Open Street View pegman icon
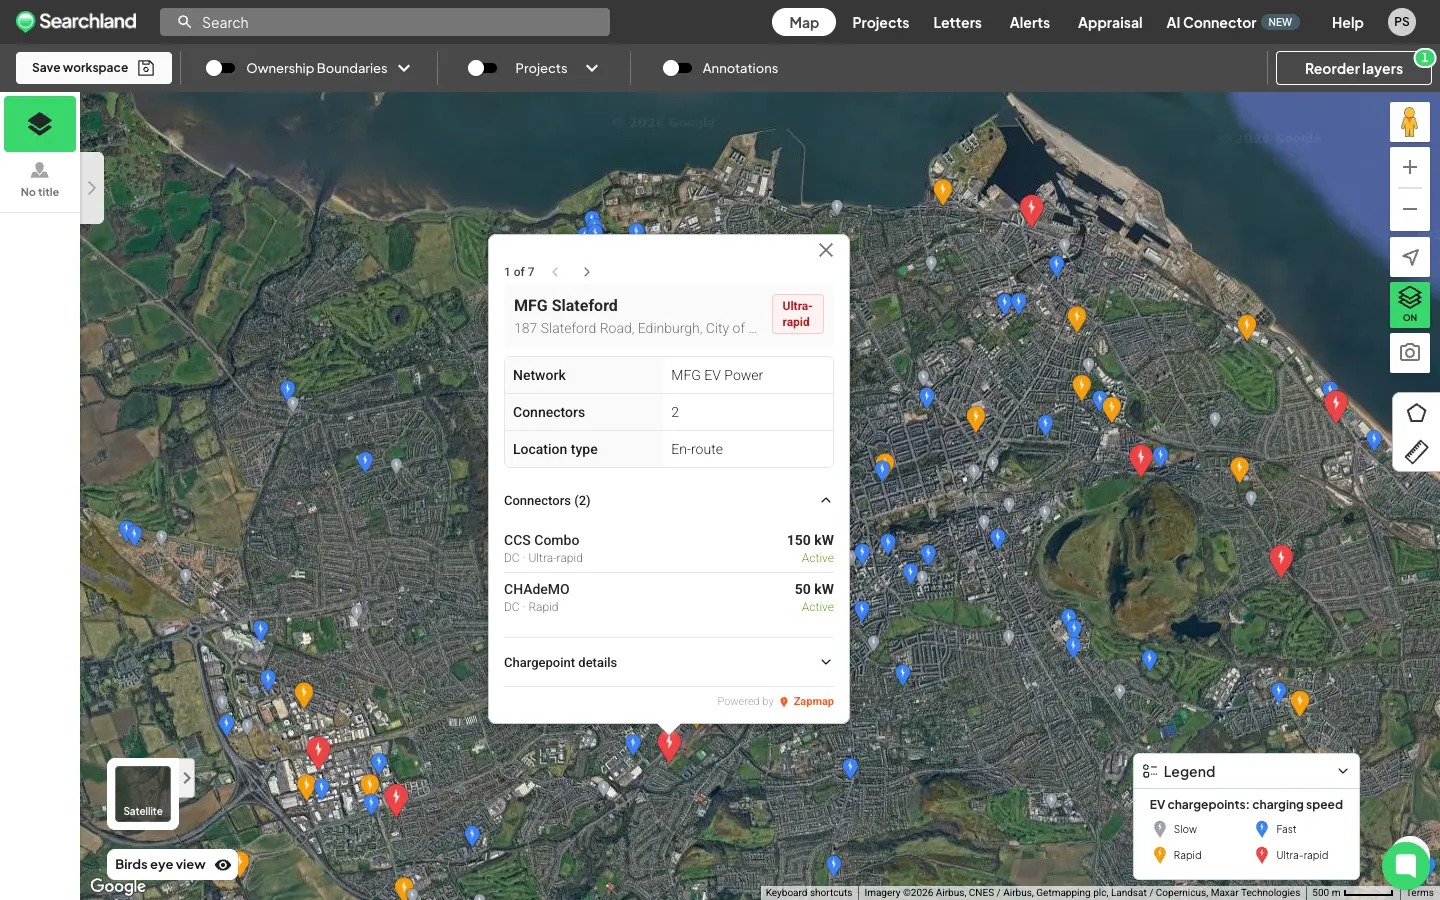This screenshot has width=1440, height=900. click(x=1410, y=122)
